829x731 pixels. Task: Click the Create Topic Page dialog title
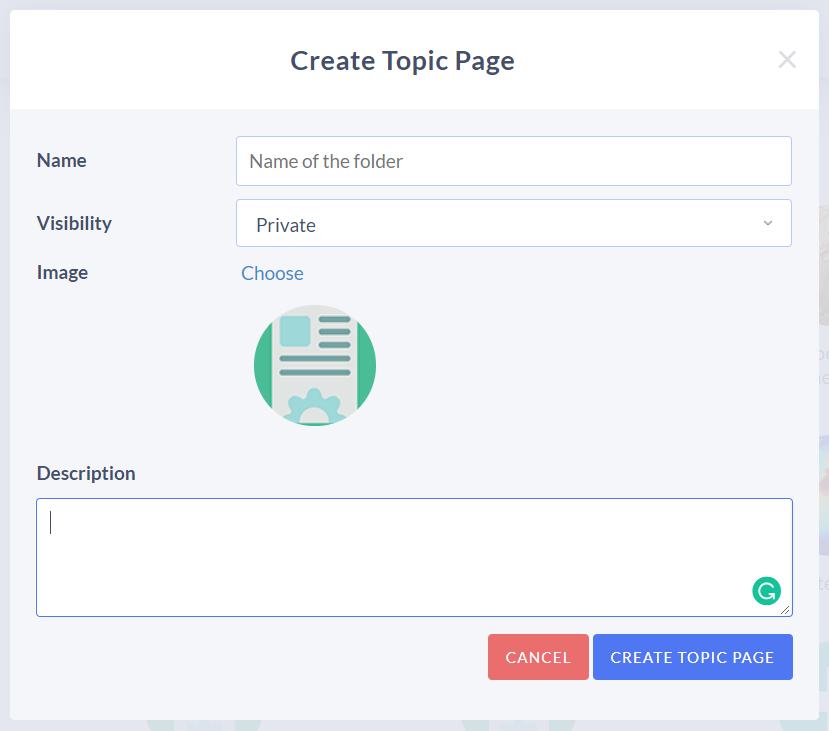pyautogui.click(x=402, y=61)
